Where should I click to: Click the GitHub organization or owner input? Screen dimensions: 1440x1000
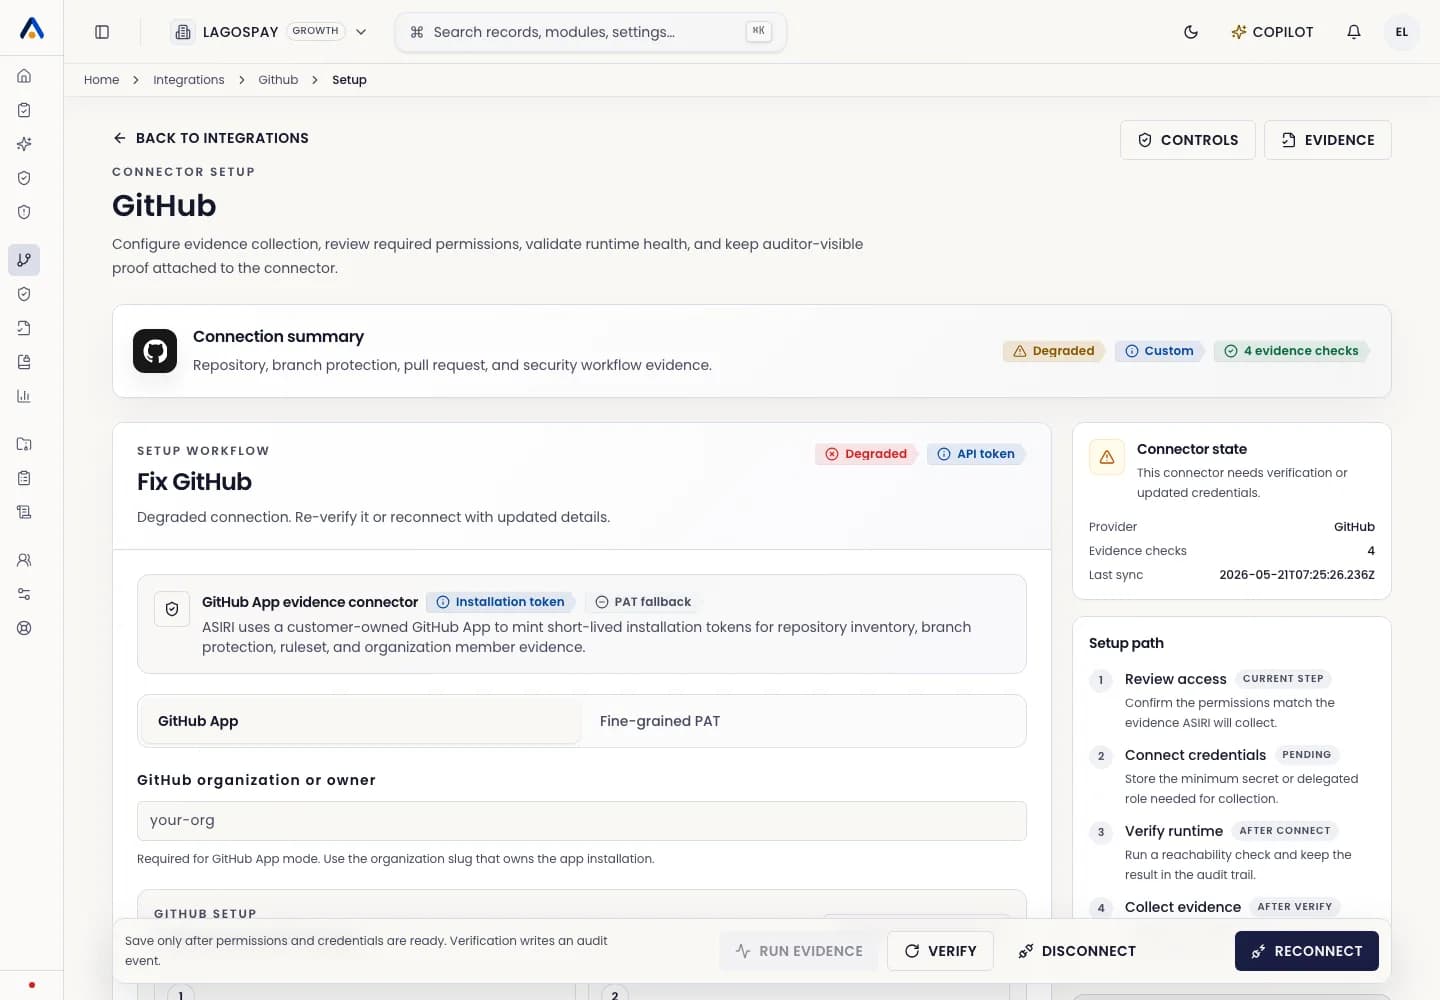[x=582, y=821]
